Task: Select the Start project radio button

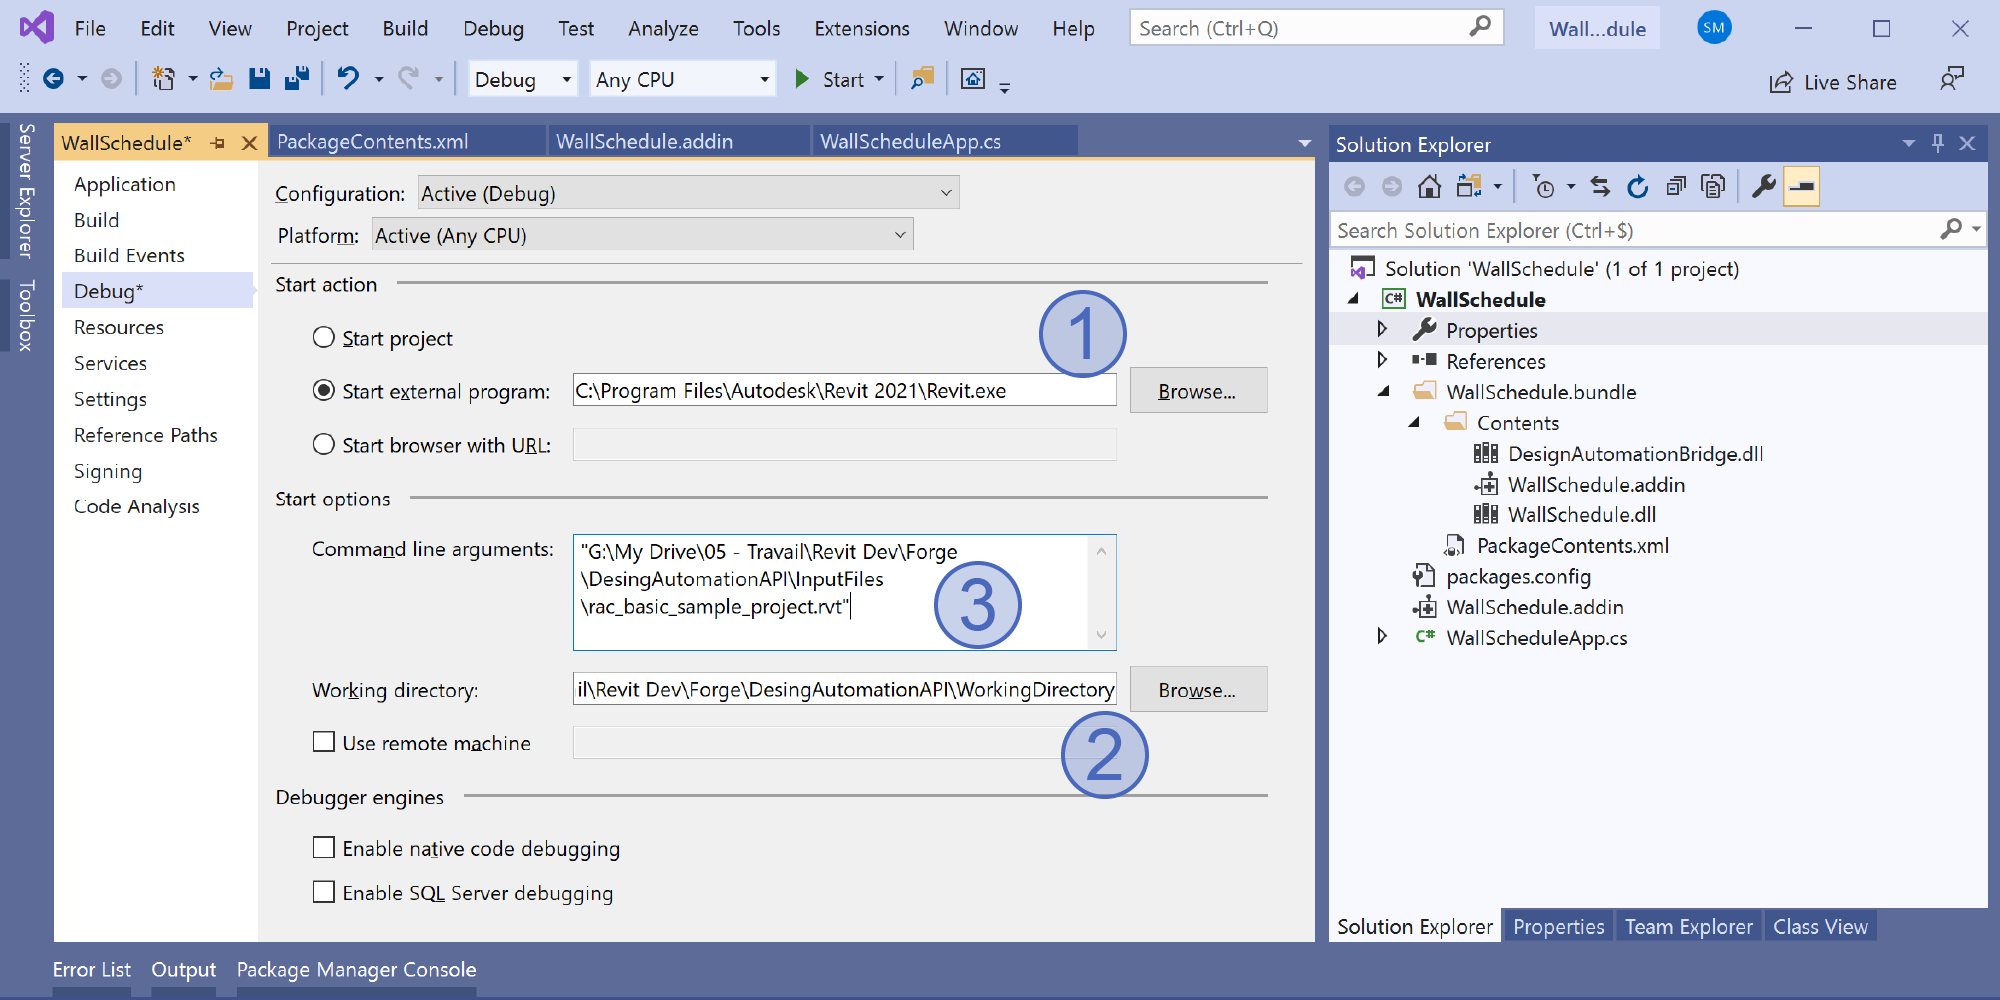Action: (x=323, y=337)
